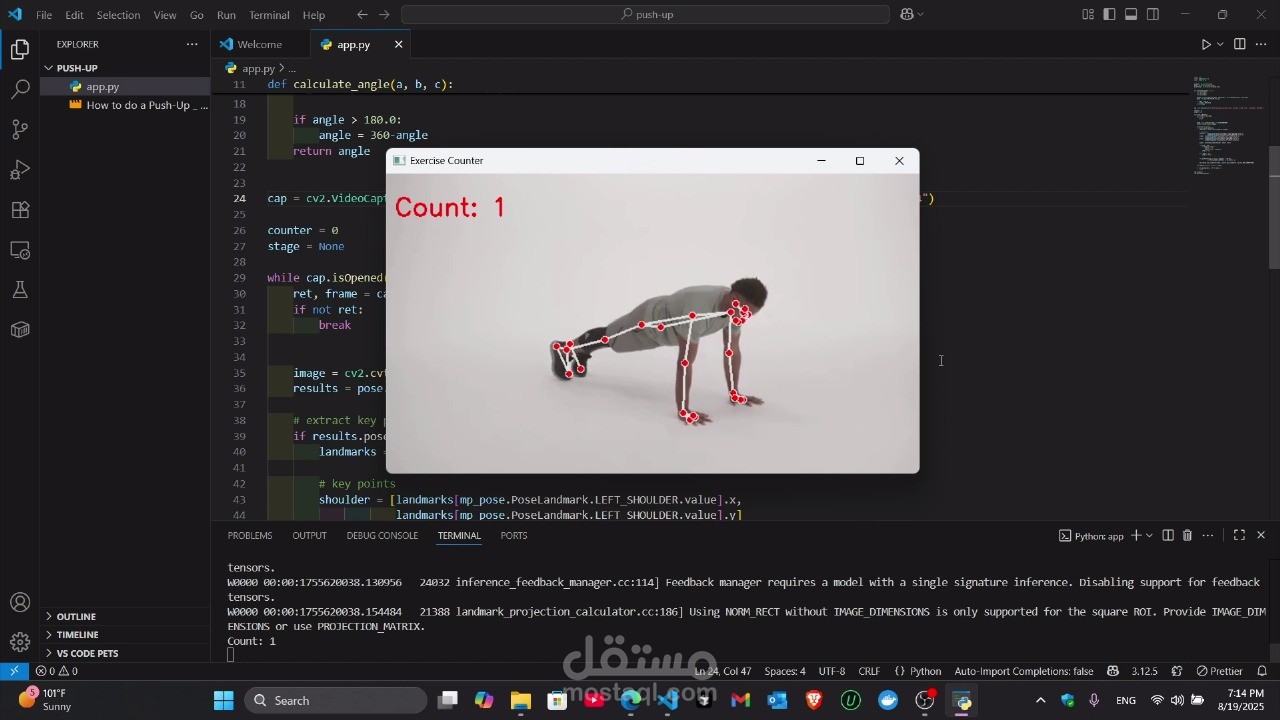Open the Selection menu
The height and width of the screenshot is (720, 1280).
[x=118, y=15]
